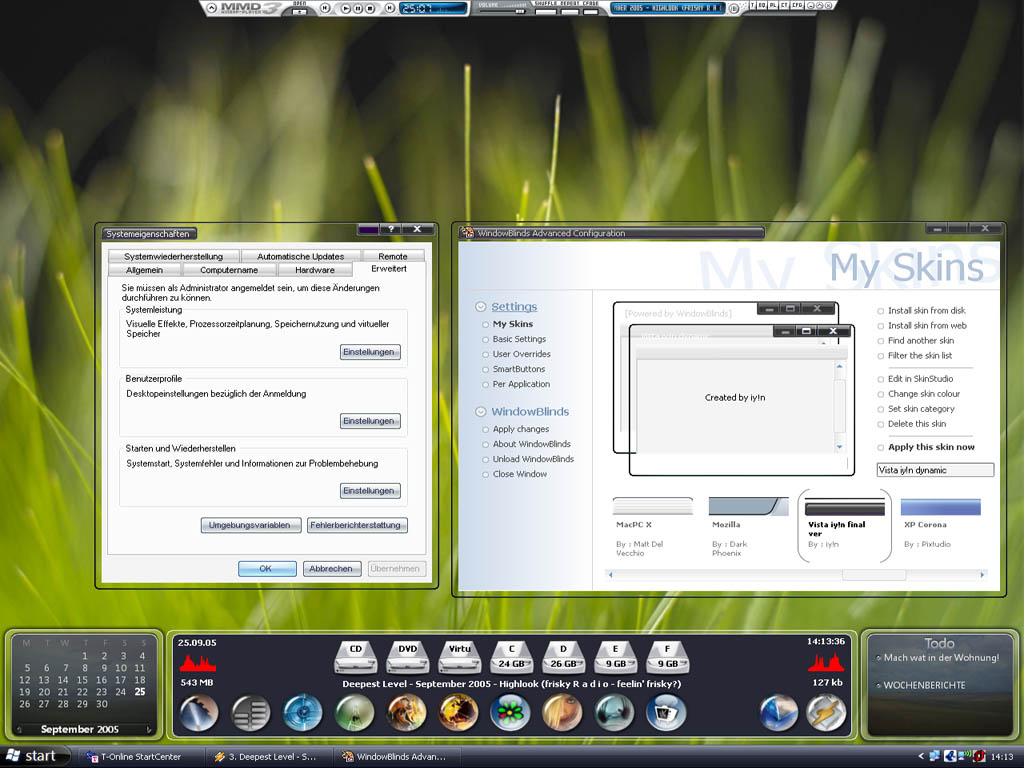Click the volume slider in MMD3 player

click(x=502, y=11)
